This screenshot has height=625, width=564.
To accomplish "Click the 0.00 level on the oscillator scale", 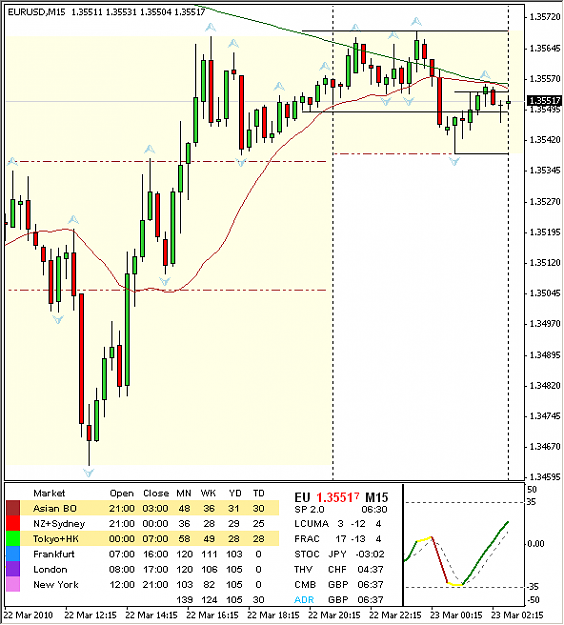I will coord(536,544).
